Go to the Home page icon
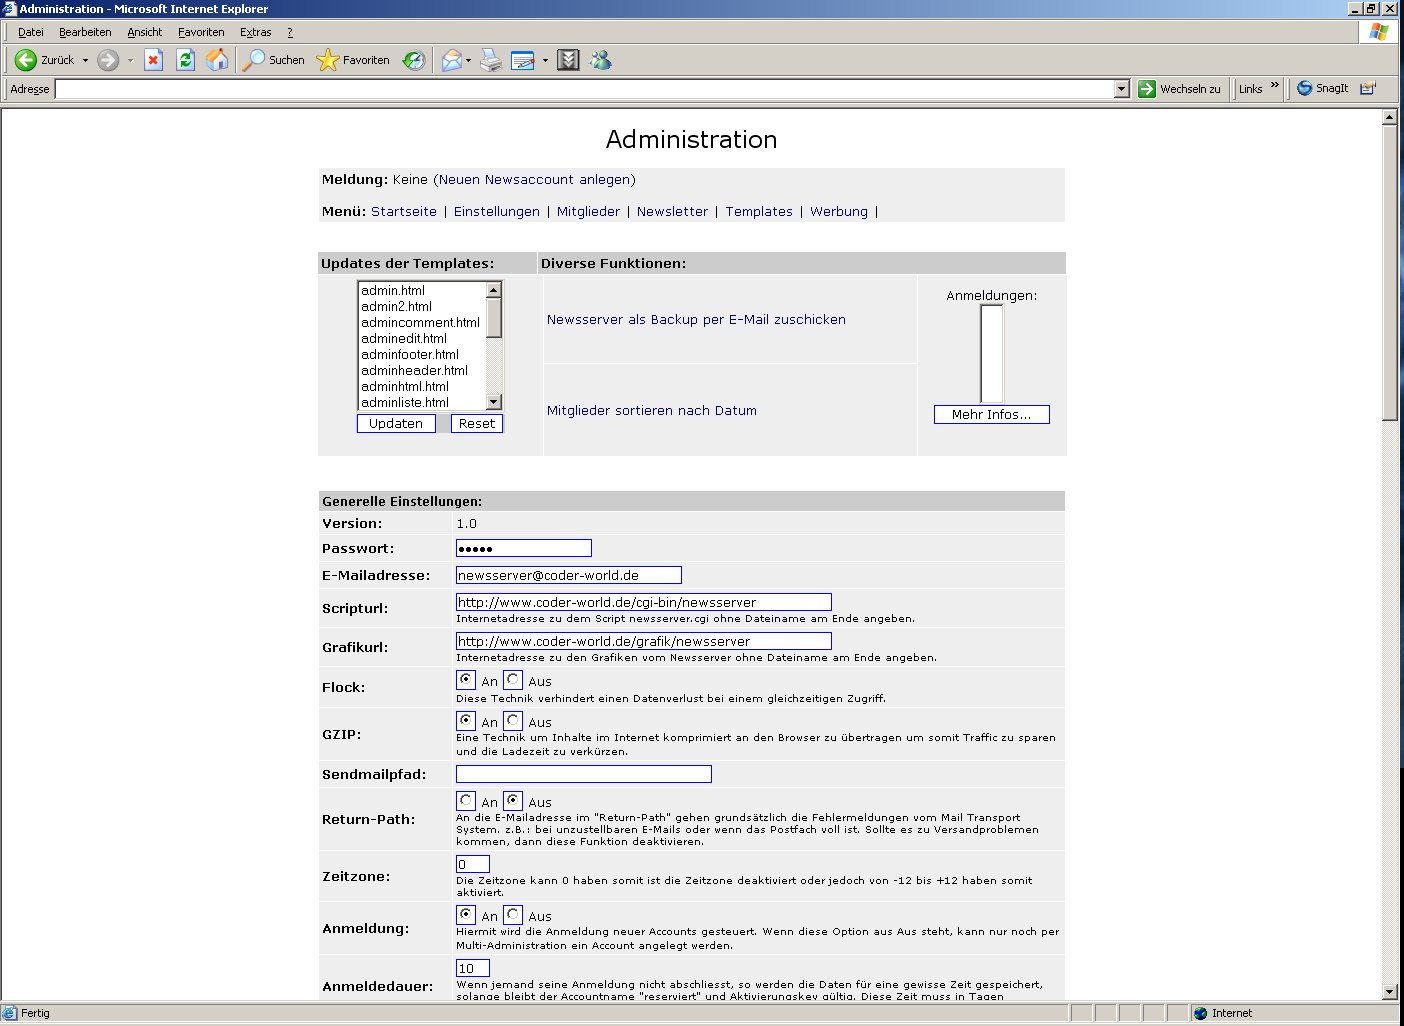The width and height of the screenshot is (1404, 1026). coord(217,60)
